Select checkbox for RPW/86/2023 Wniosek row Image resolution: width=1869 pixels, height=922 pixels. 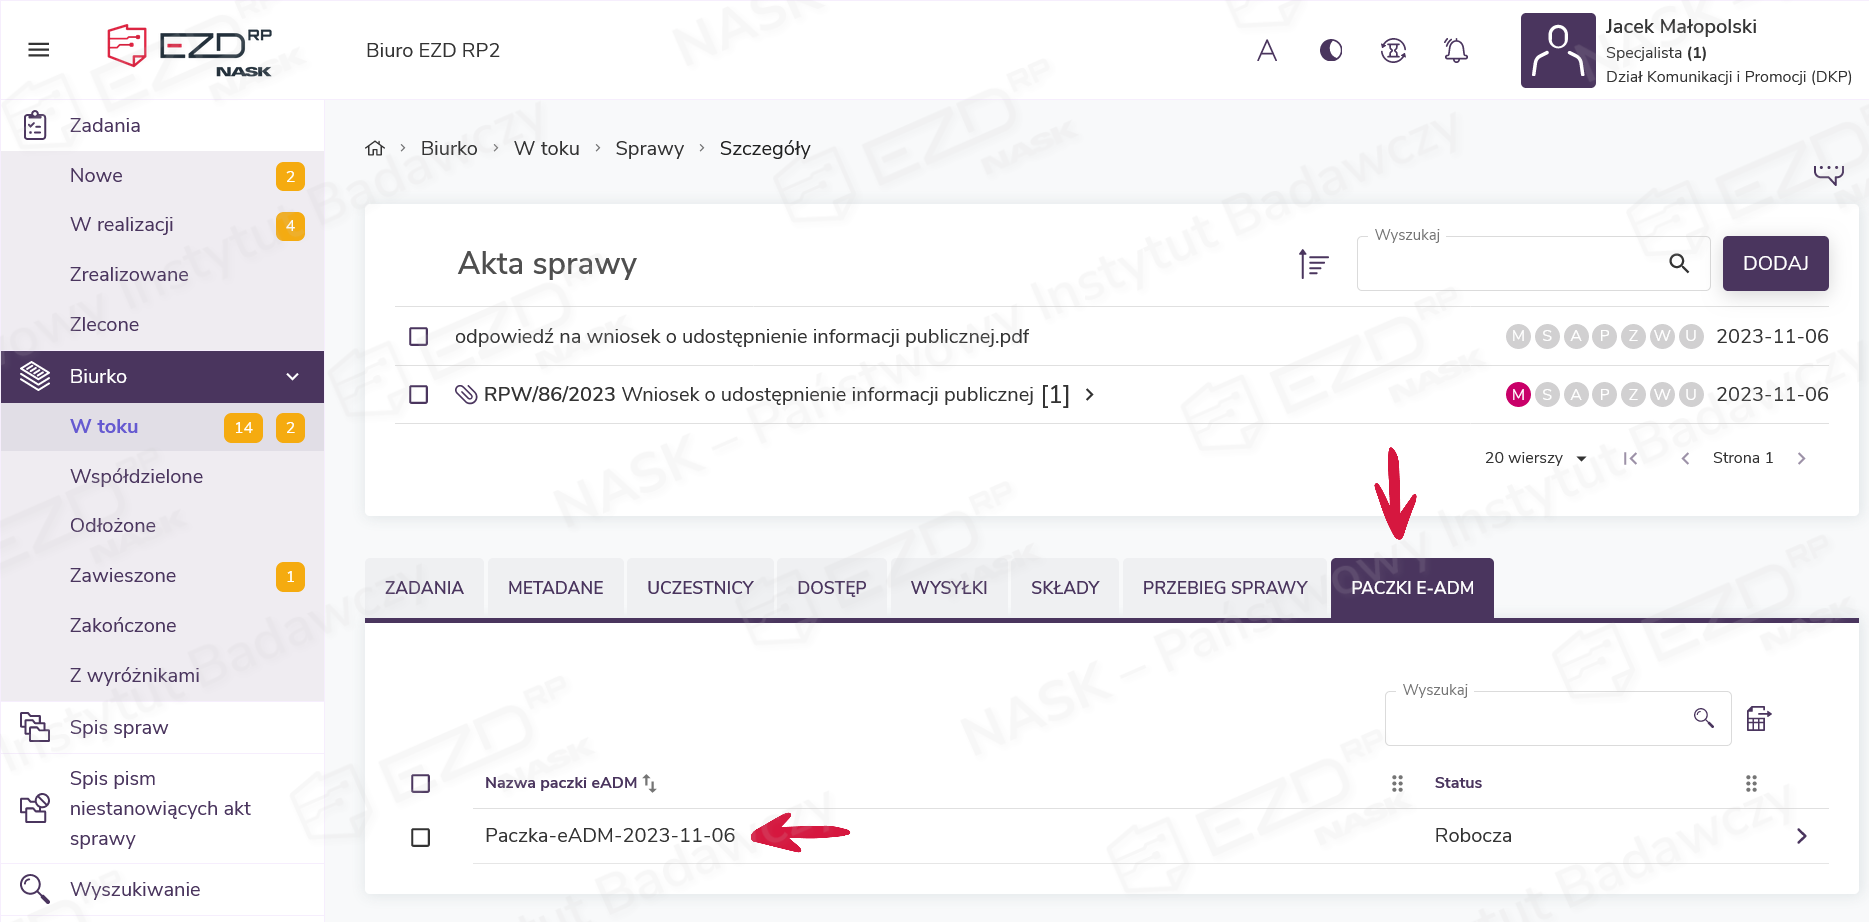(x=419, y=395)
